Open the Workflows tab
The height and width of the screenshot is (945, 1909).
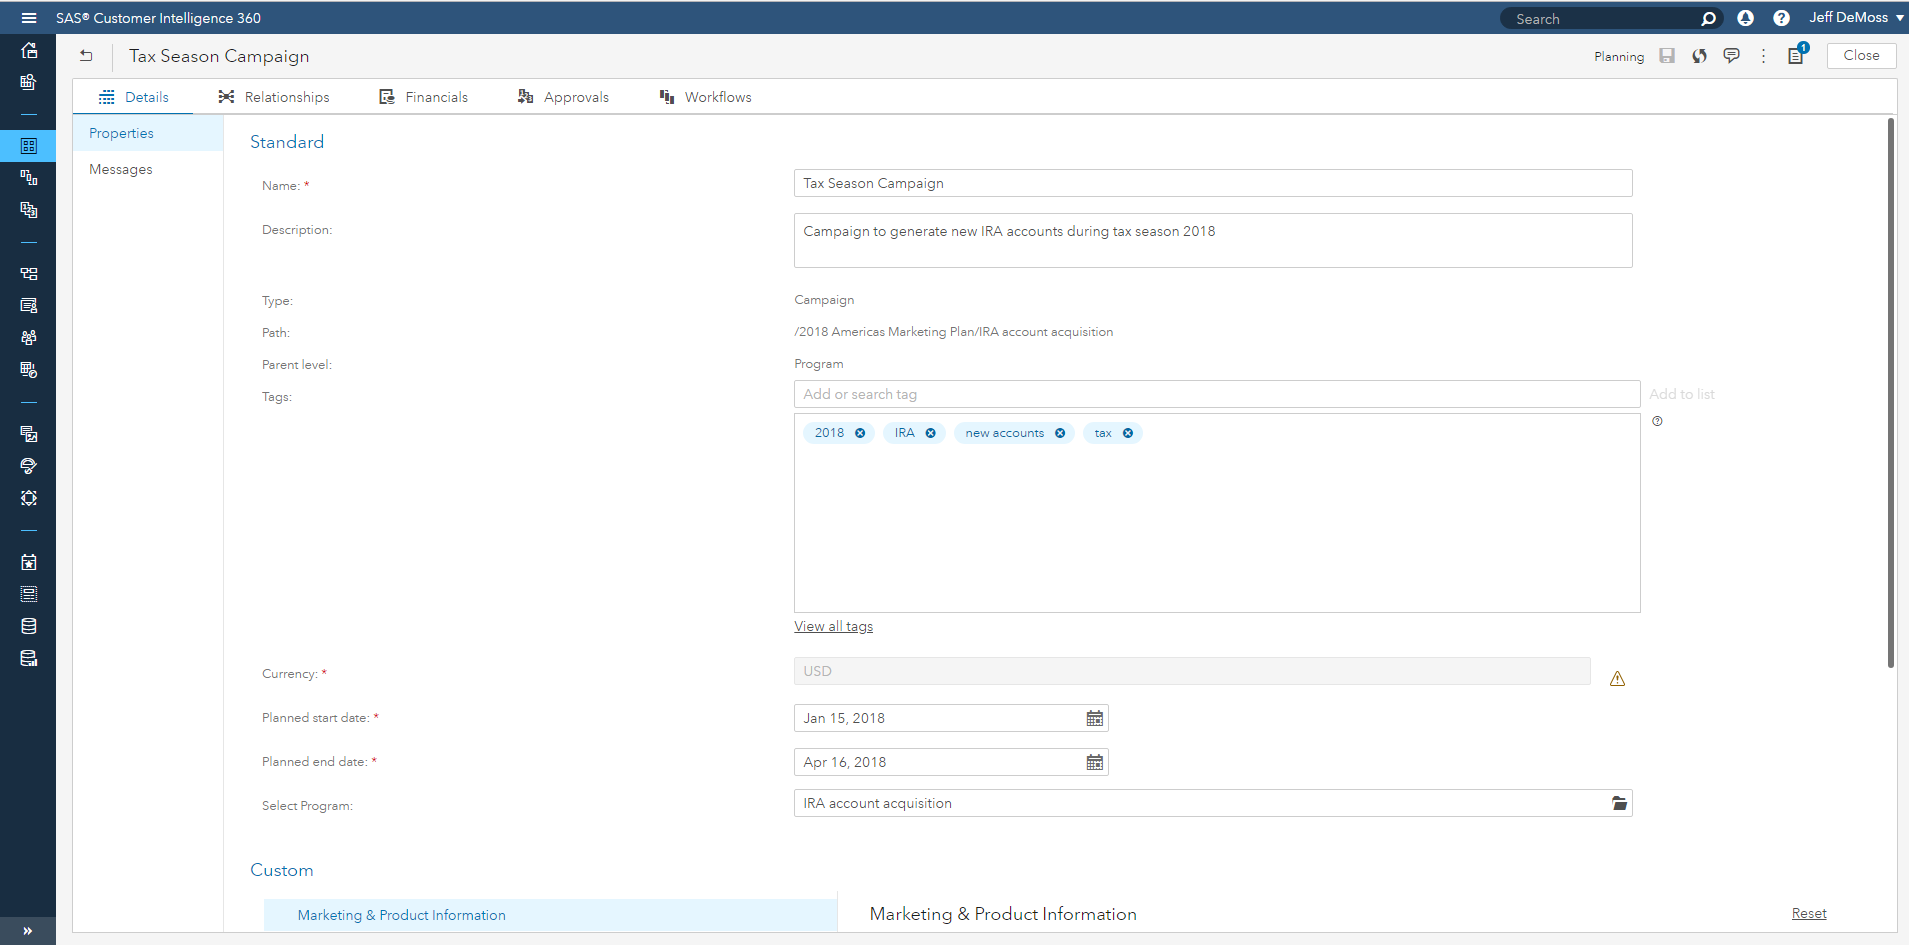706,97
